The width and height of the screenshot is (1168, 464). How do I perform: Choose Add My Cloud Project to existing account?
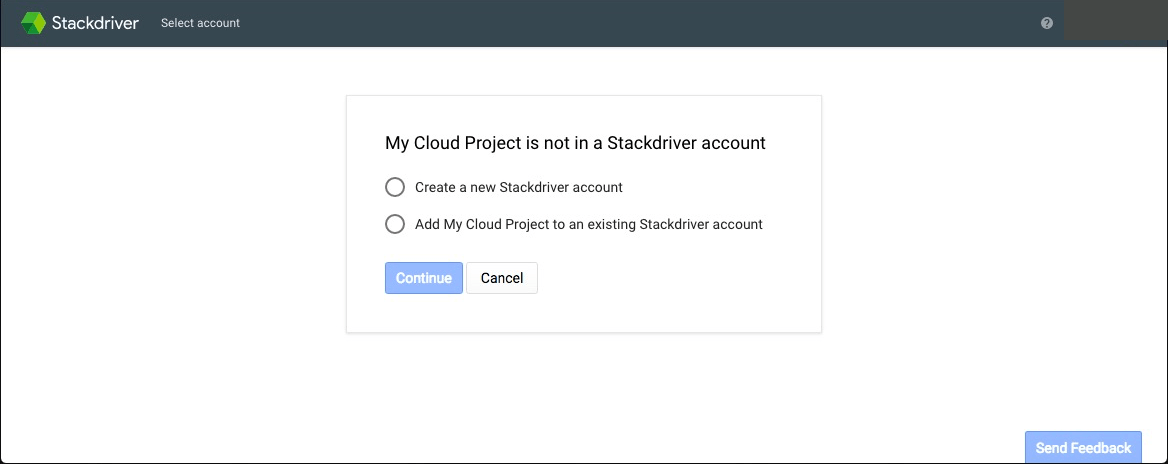tap(395, 223)
